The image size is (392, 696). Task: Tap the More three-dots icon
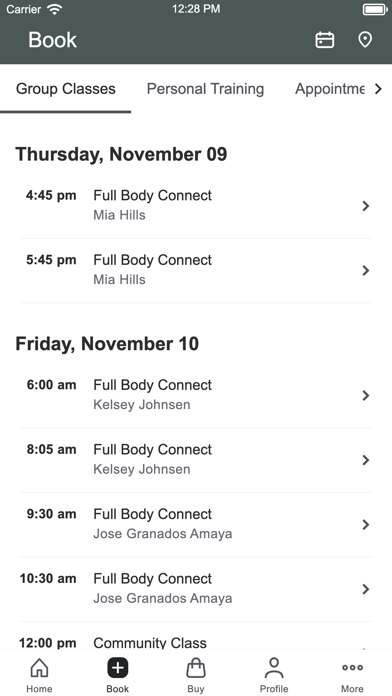pyautogui.click(x=352, y=668)
